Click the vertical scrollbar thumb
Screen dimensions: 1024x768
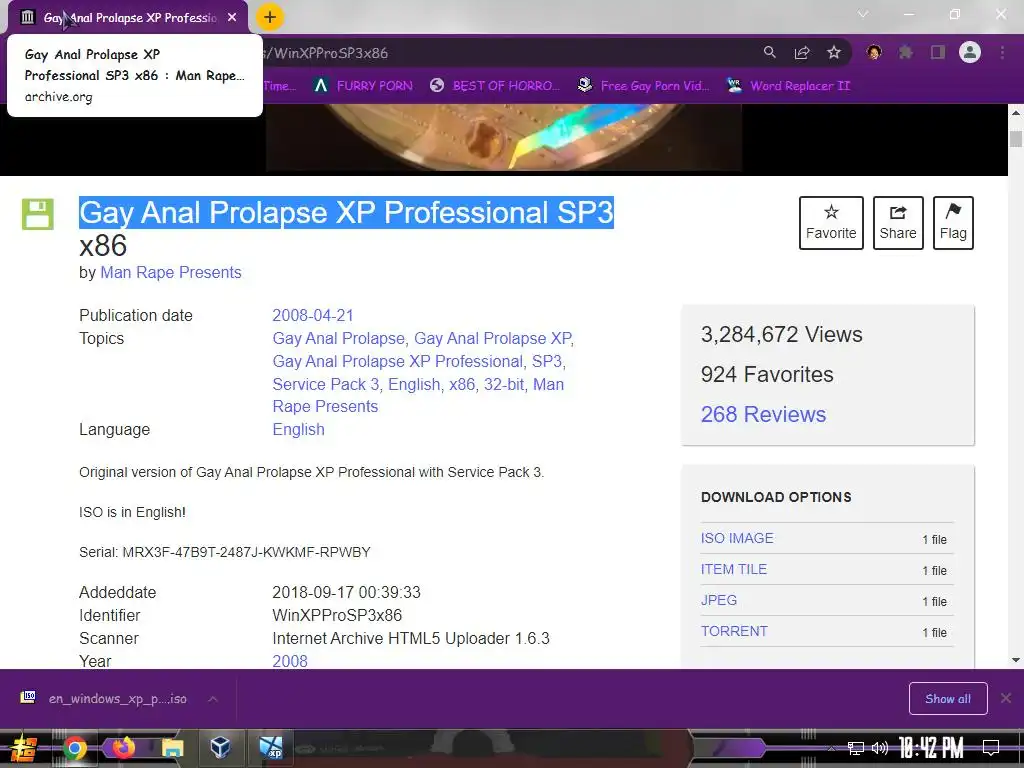point(1016,138)
